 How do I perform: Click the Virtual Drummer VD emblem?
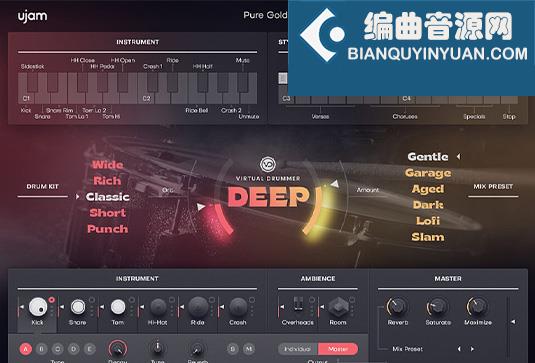pyautogui.click(x=268, y=164)
